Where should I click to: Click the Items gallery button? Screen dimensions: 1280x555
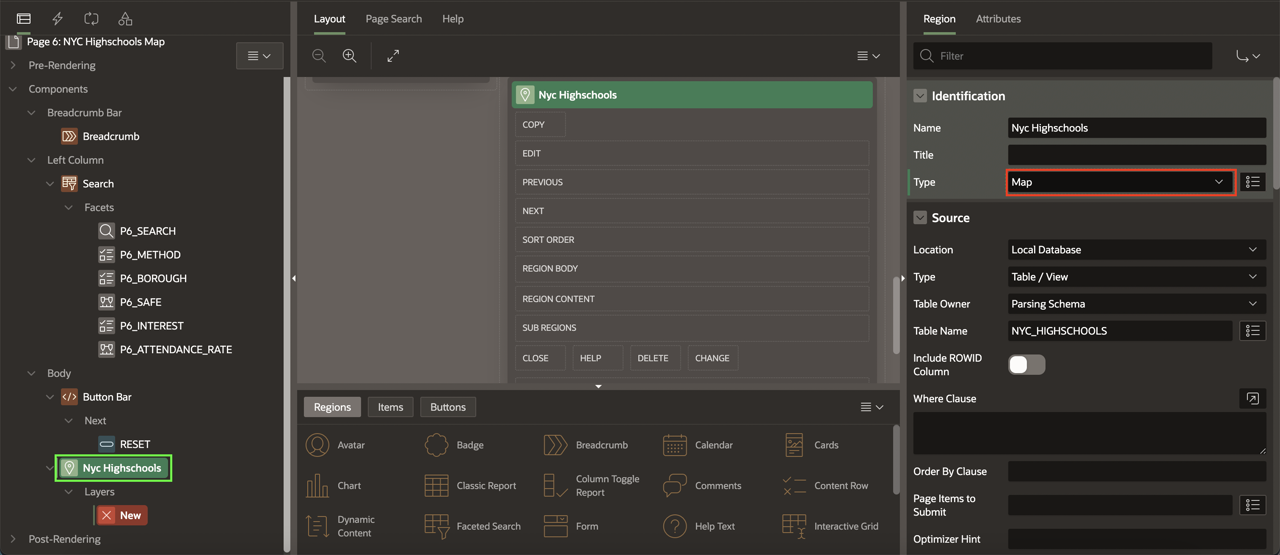coord(390,407)
